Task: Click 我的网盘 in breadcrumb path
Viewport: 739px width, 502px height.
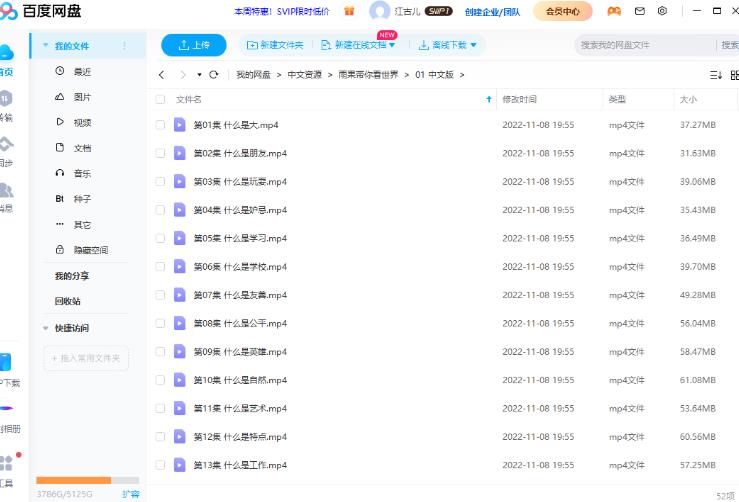Action: tap(253, 74)
